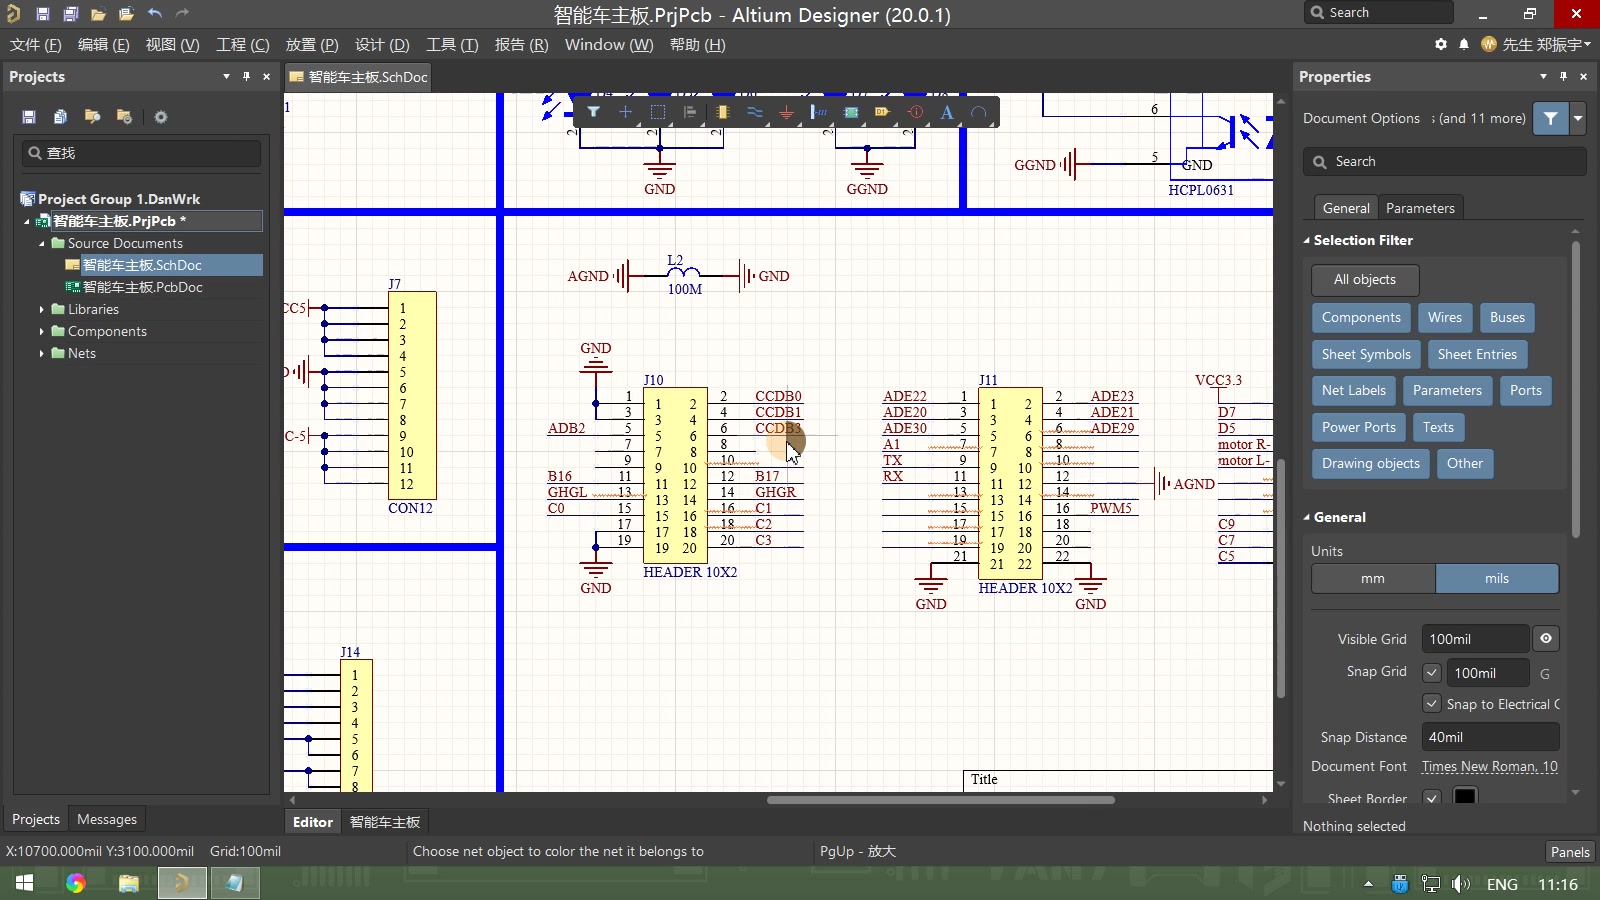Screen dimensions: 1600x900
Task: Expand the Nets folder in tree
Action: 42,354
